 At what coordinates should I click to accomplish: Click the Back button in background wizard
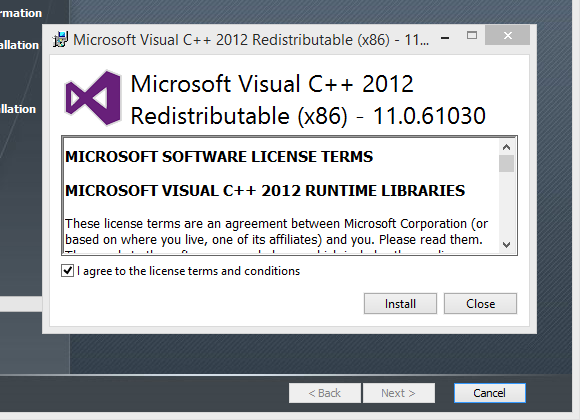[x=325, y=393]
